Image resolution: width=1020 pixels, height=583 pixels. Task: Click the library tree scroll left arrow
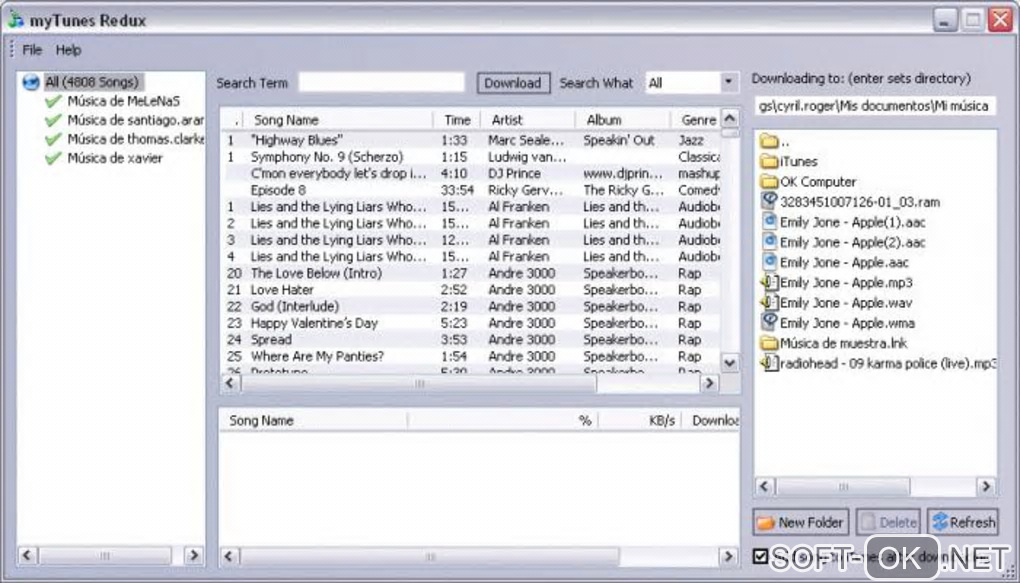point(27,555)
